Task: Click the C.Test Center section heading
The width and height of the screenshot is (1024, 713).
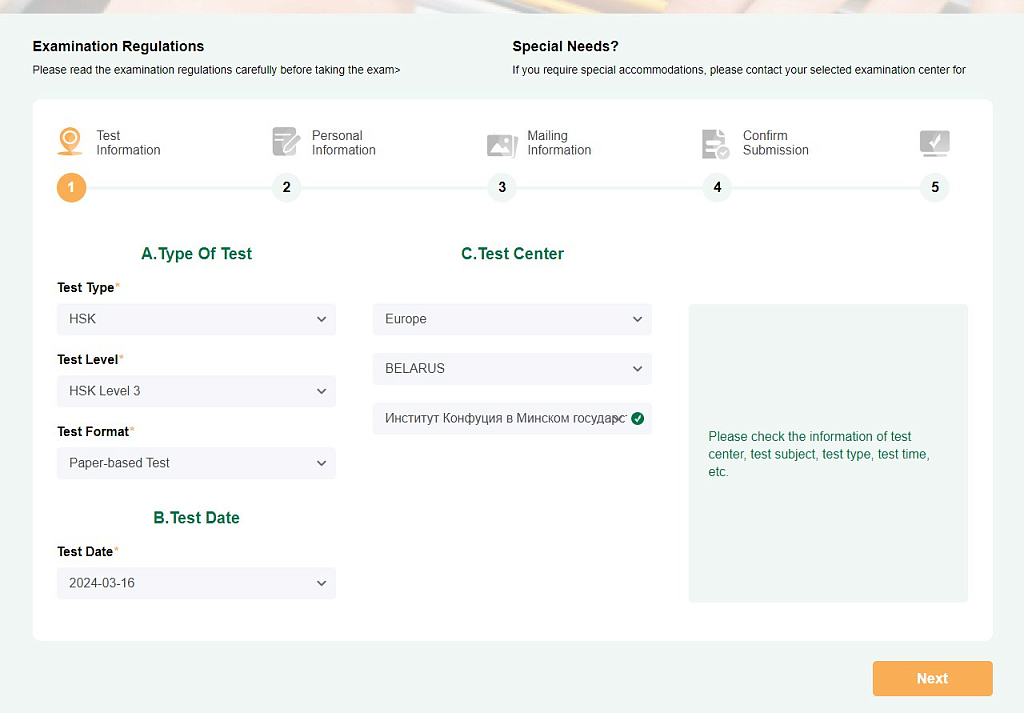Action: 513,253
